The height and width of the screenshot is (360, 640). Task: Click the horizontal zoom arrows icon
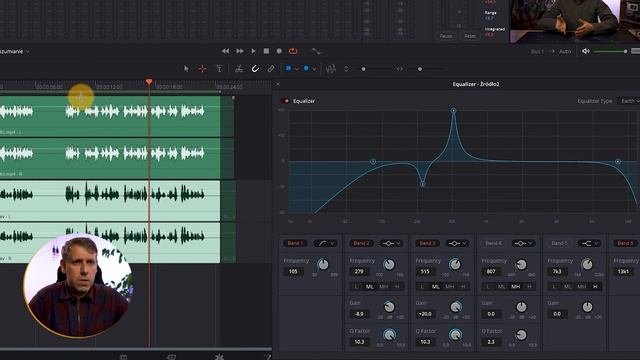pos(400,69)
